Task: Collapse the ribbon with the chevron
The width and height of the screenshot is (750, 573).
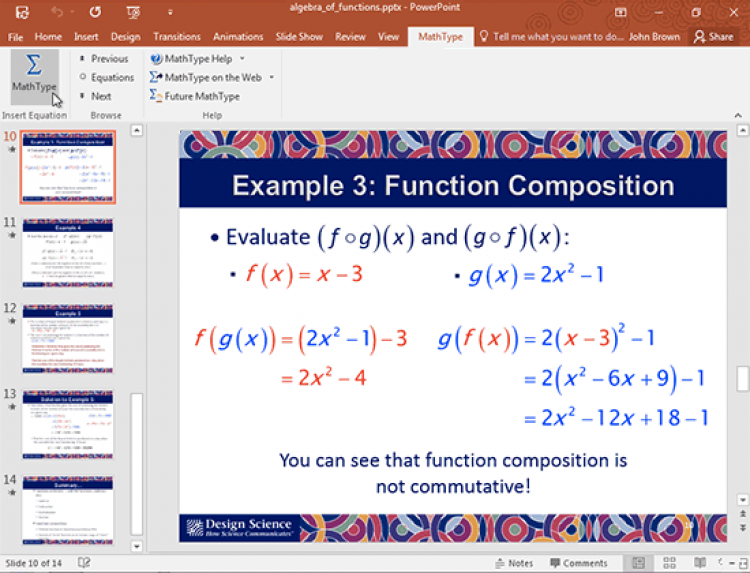Action: (x=738, y=115)
